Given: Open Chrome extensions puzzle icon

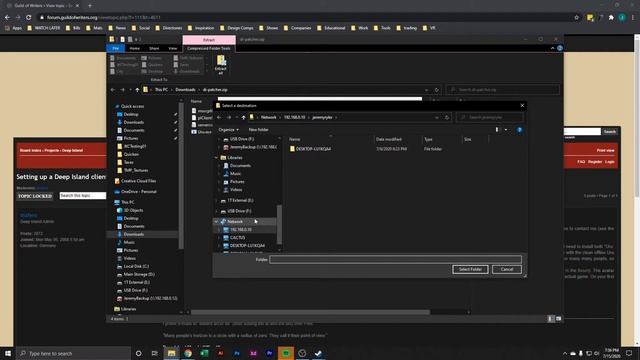Looking at the screenshot, I should pyautogui.click(x=611, y=18).
